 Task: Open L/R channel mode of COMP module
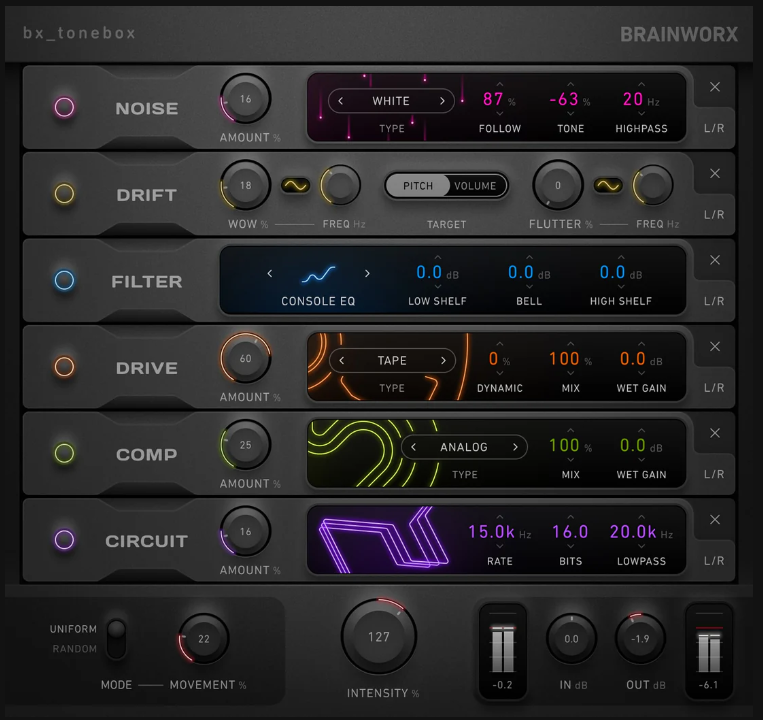714,474
